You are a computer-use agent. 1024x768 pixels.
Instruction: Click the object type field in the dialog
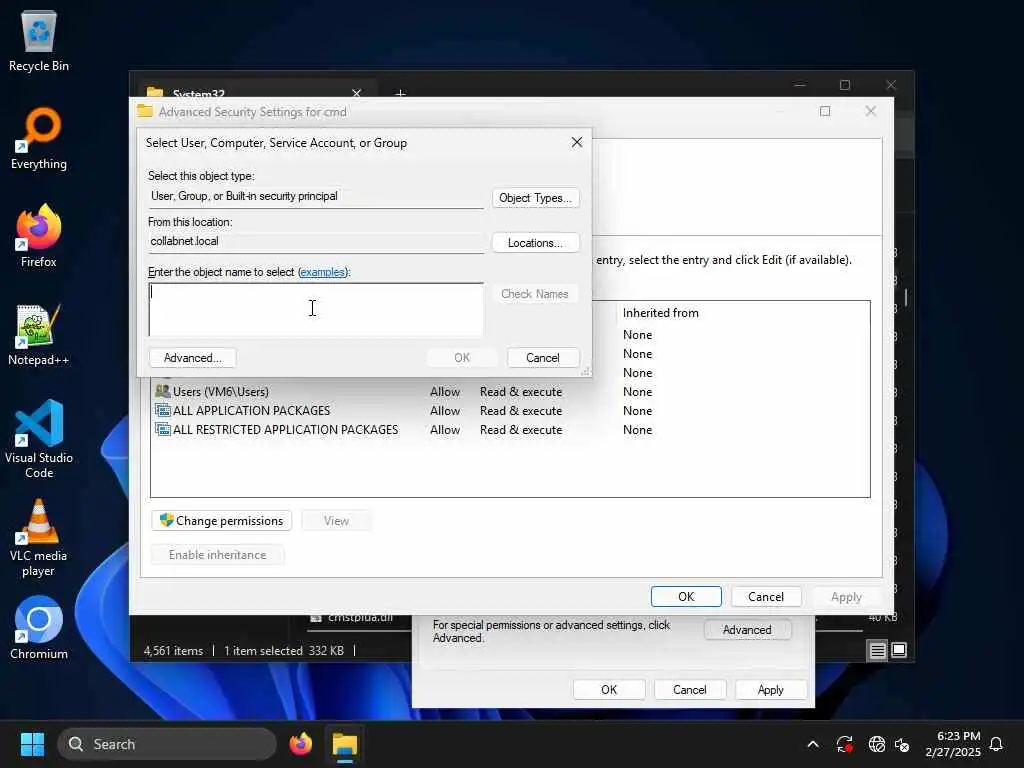click(316, 197)
